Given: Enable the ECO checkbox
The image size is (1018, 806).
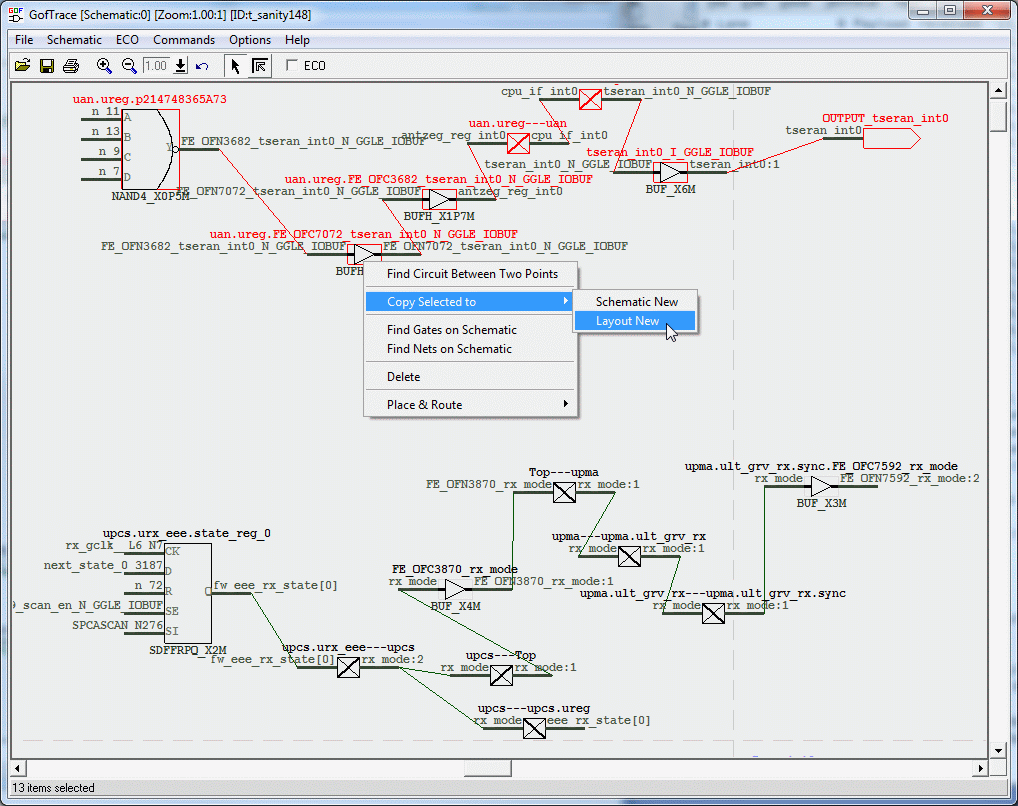Looking at the screenshot, I should click(x=292, y=66).
